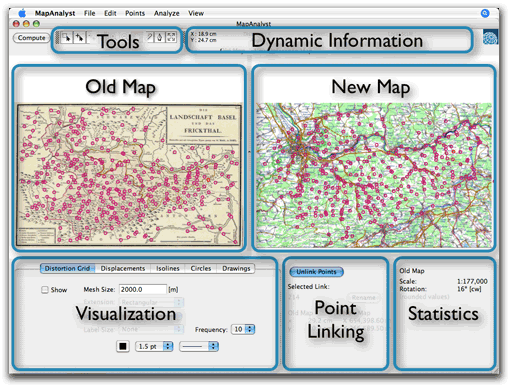Screen dimensions: 513x386
Task: Open the Frequency dropdown set to 10
Action: pyautogui.click(x=243, y=329)
